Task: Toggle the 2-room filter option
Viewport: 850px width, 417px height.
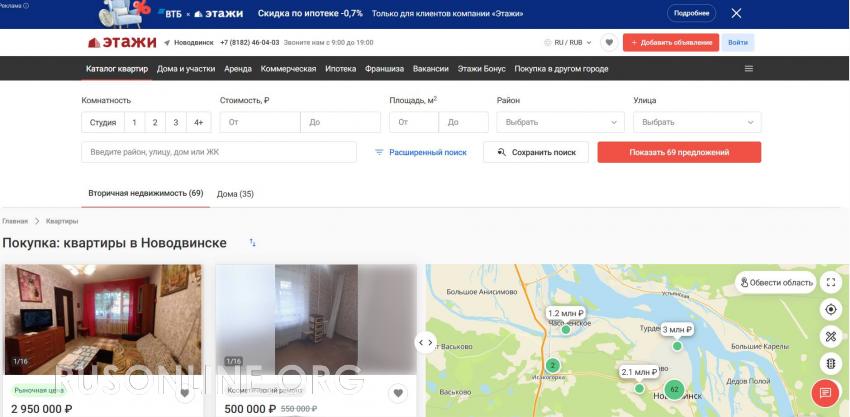Action: coord(155,122)
